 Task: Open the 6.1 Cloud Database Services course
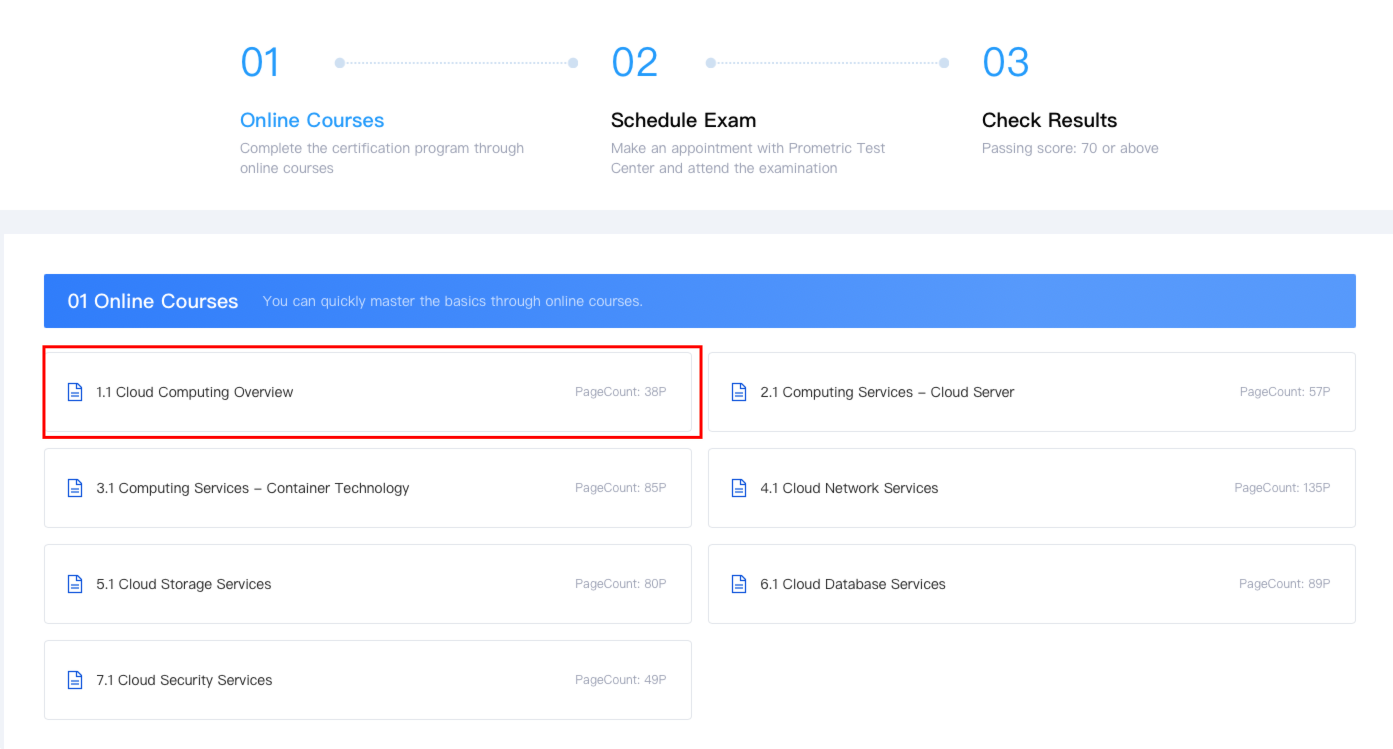852,584
